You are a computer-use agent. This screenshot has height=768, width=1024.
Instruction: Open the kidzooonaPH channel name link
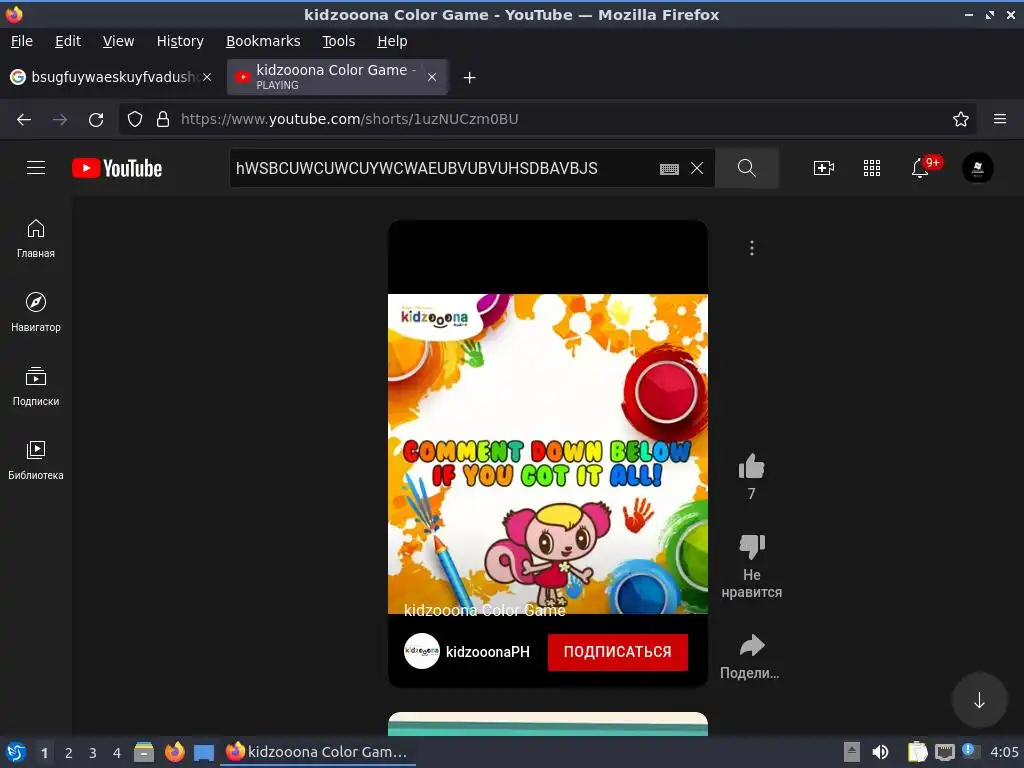(x=487, y=652)
